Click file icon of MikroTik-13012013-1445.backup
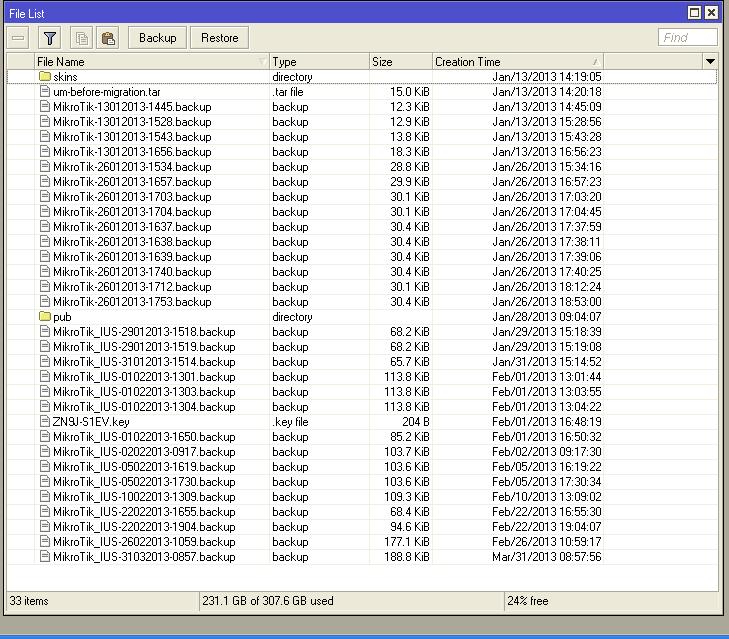The width and height of the screenshot is (729, 639). click(x=45, y=106)
